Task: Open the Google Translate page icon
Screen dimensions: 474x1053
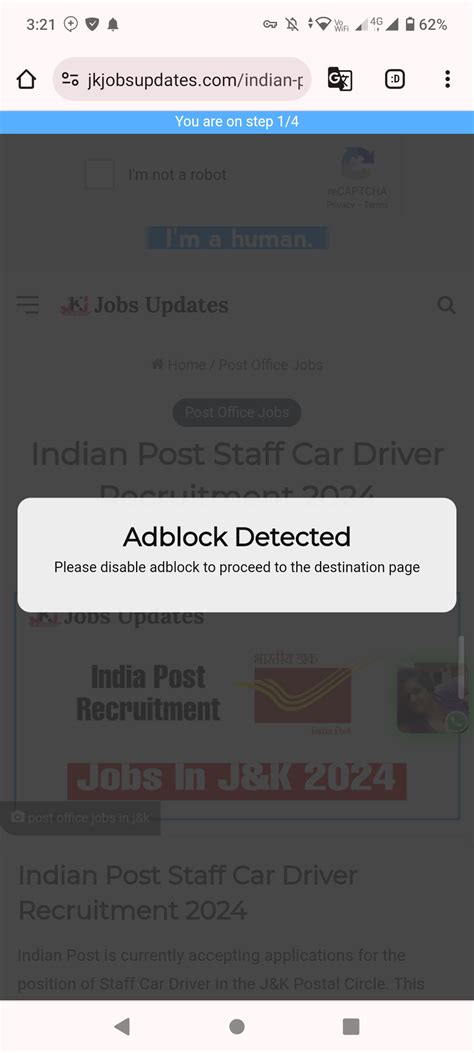Action: (x=340, y=79)
